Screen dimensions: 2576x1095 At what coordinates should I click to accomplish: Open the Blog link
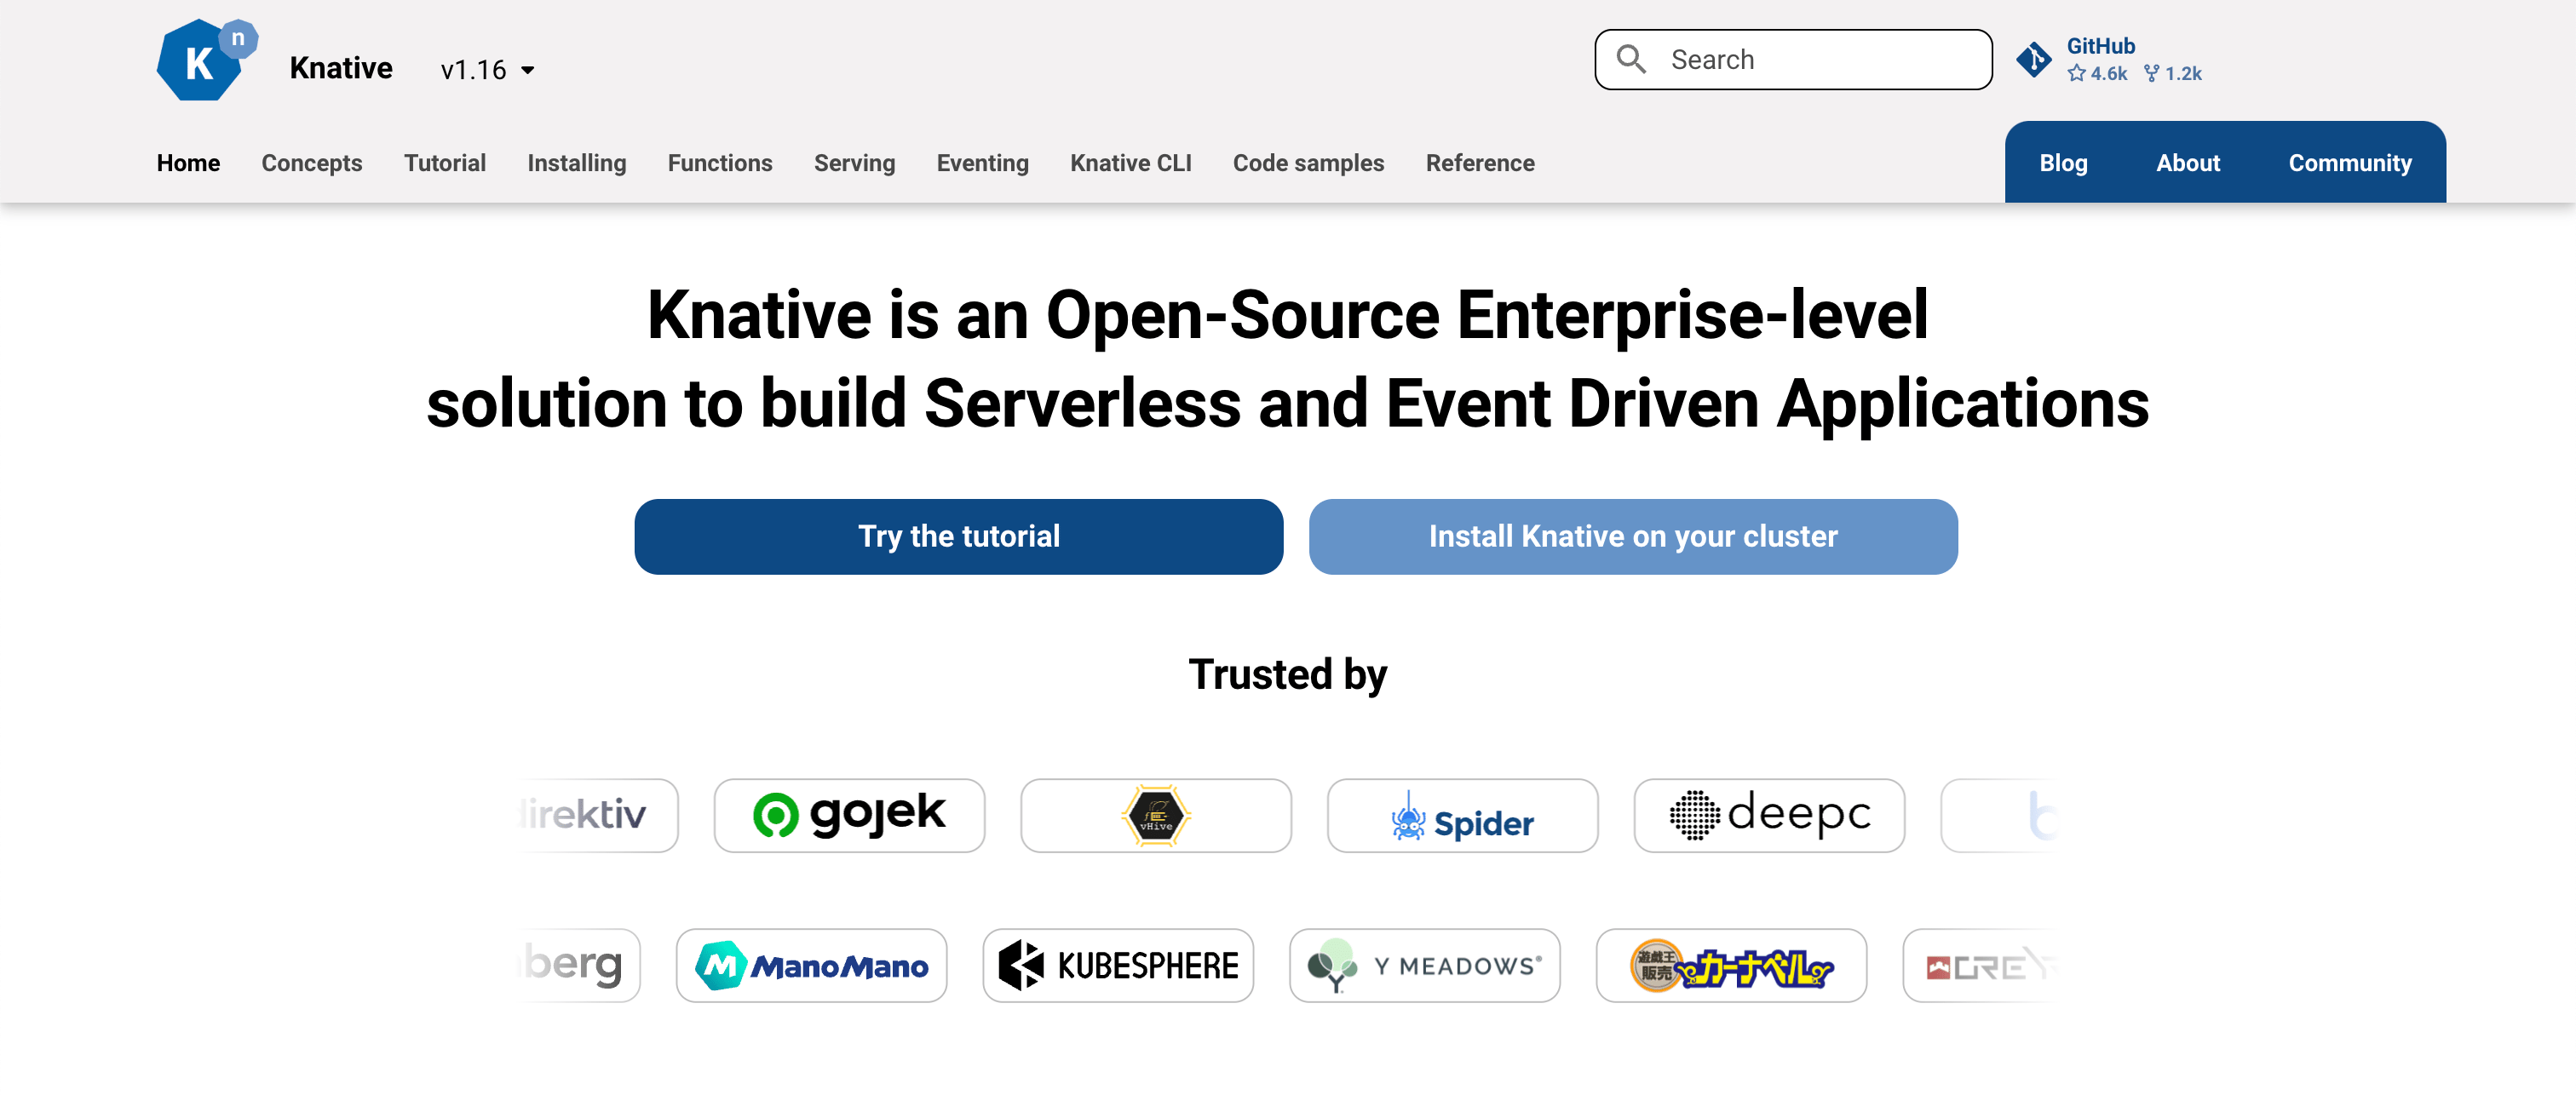click(2063, 163)
